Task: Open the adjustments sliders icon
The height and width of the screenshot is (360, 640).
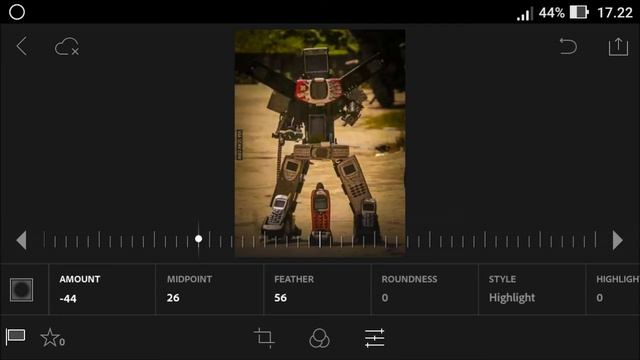Action: click(x=374, y=338)
